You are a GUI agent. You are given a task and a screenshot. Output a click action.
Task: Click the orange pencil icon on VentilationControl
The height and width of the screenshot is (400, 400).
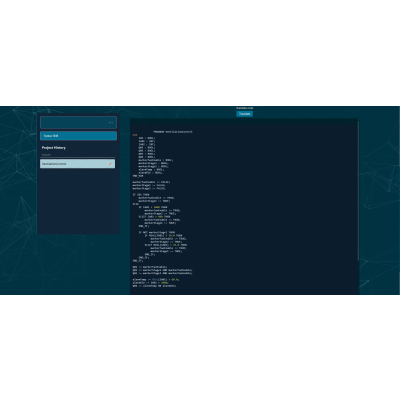pyautogui.click(x=110, y=164)
